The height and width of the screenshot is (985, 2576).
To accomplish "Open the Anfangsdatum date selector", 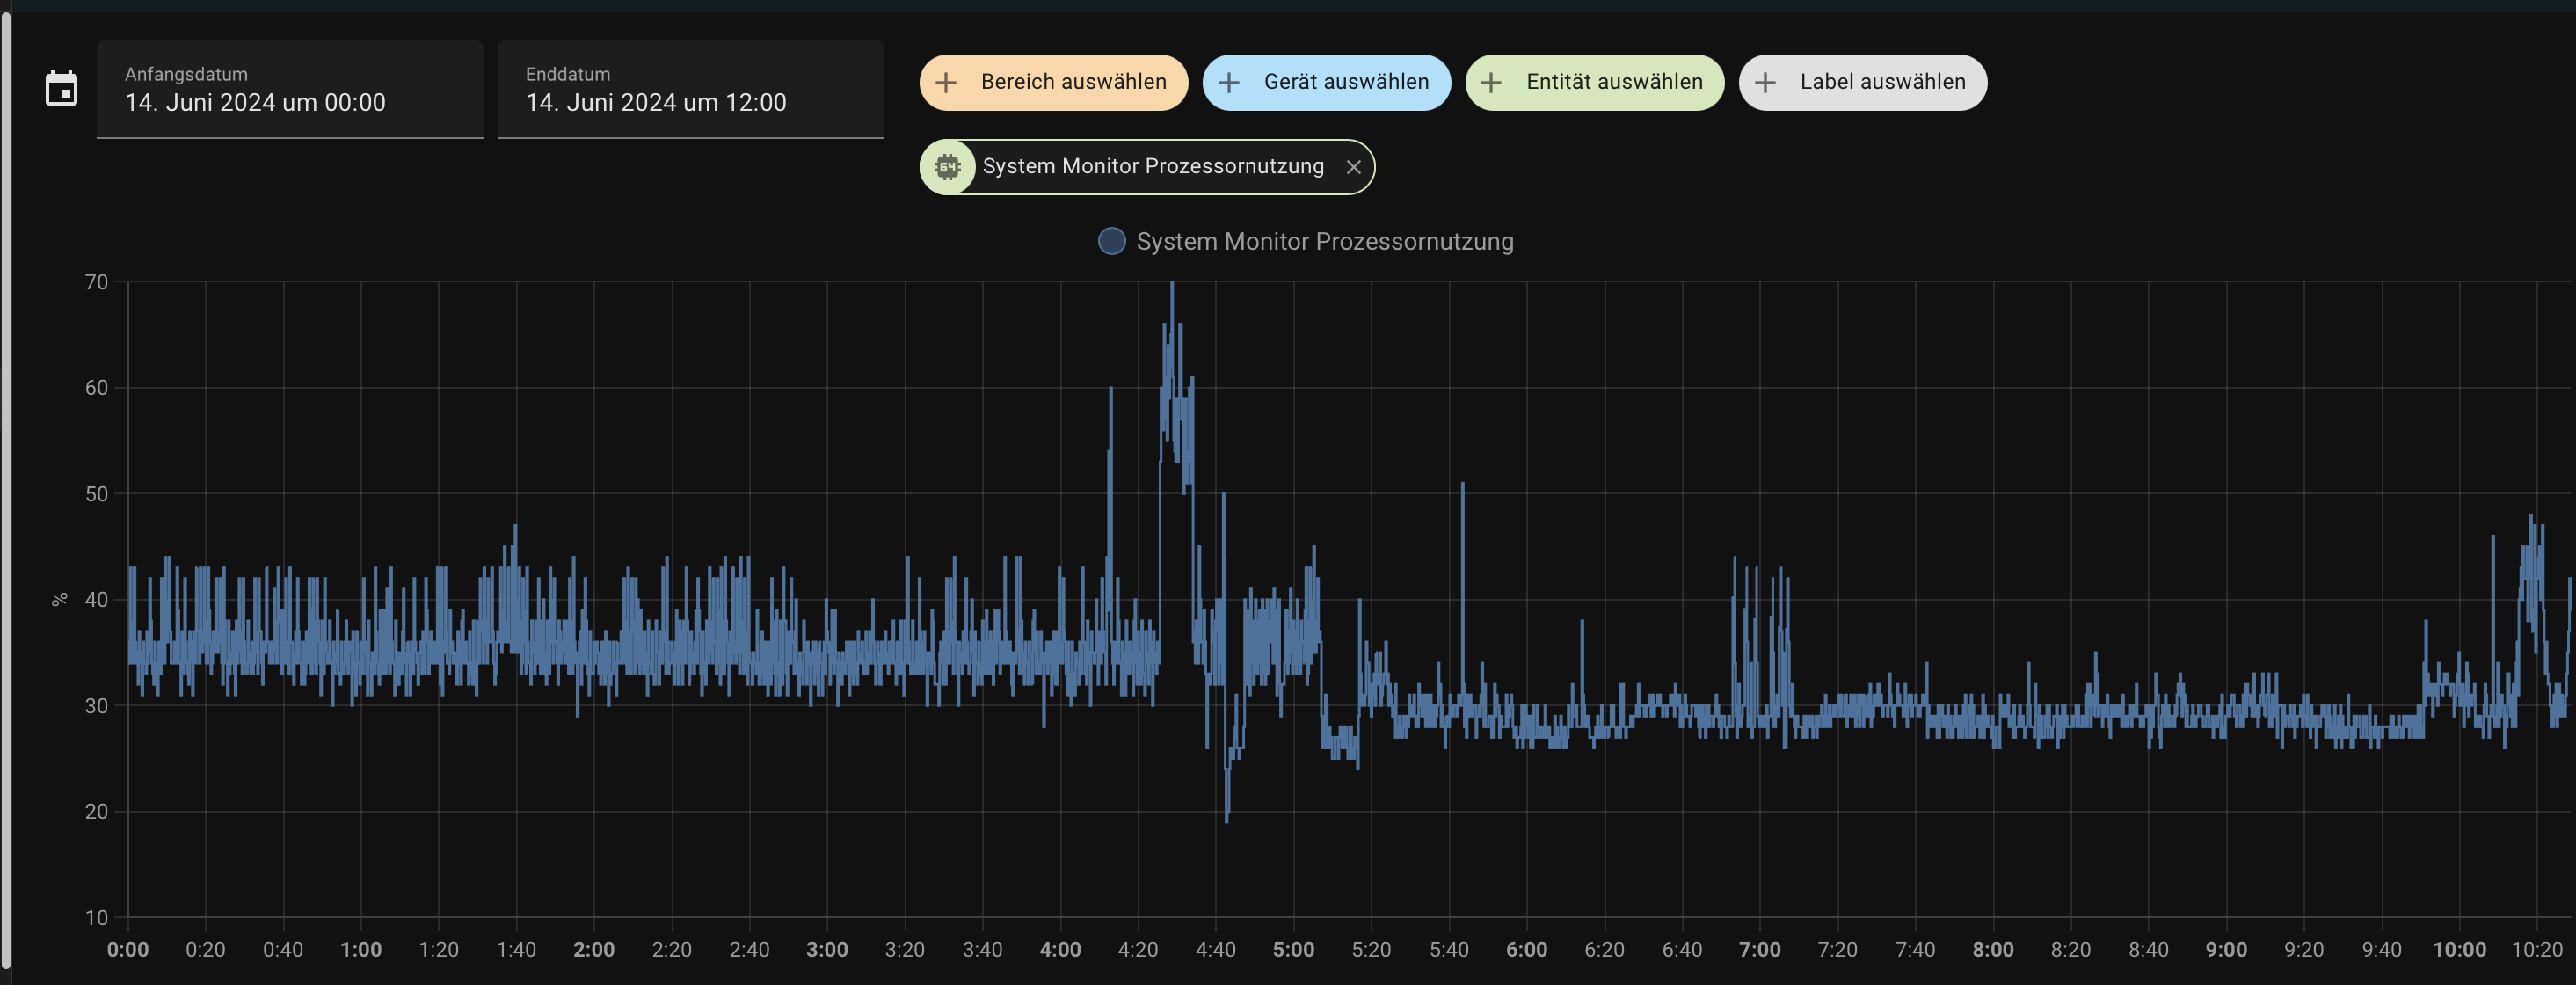I will click(x=290, y=101).
